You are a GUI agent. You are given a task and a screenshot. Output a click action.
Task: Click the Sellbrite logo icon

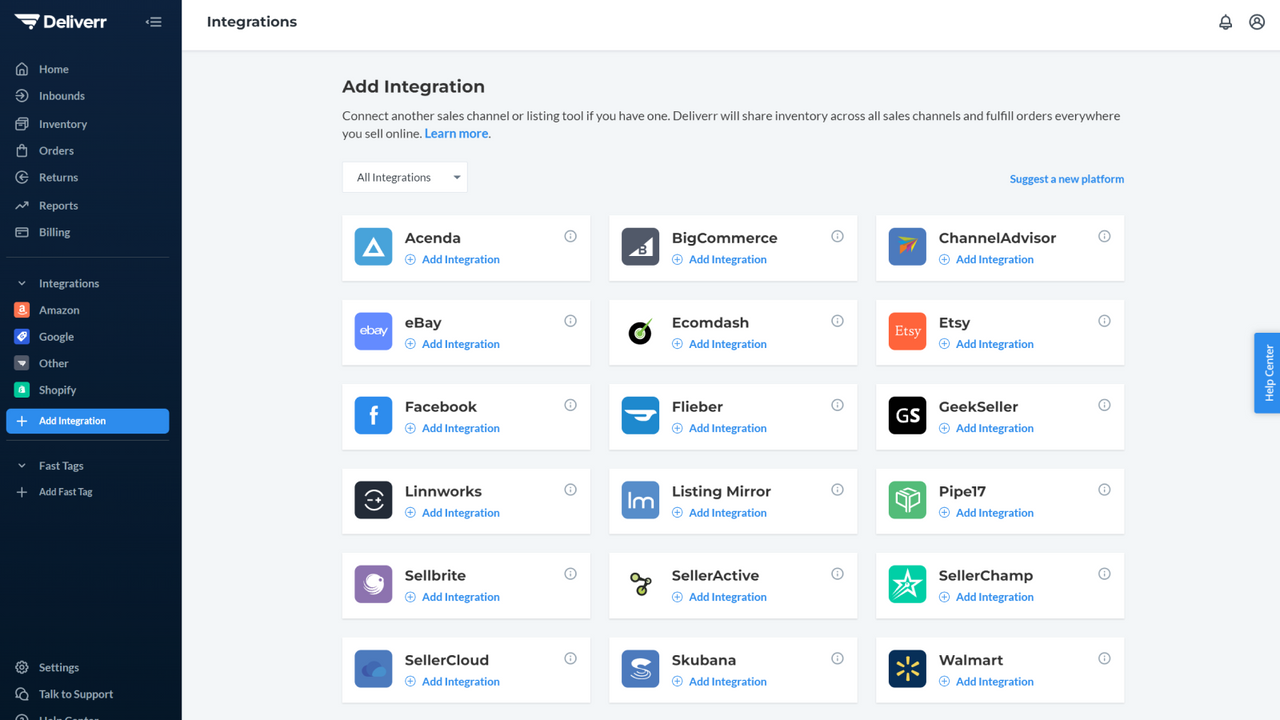click(373, 585)
